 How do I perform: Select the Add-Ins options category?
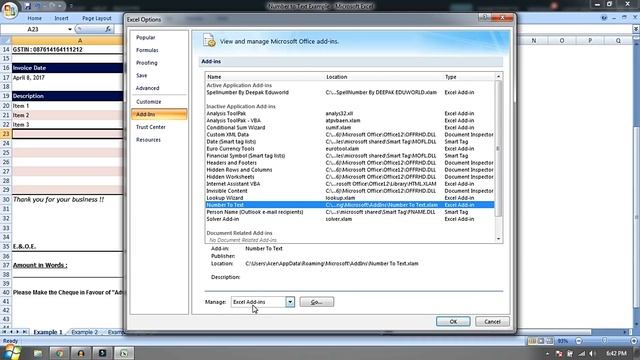[159, 114]
